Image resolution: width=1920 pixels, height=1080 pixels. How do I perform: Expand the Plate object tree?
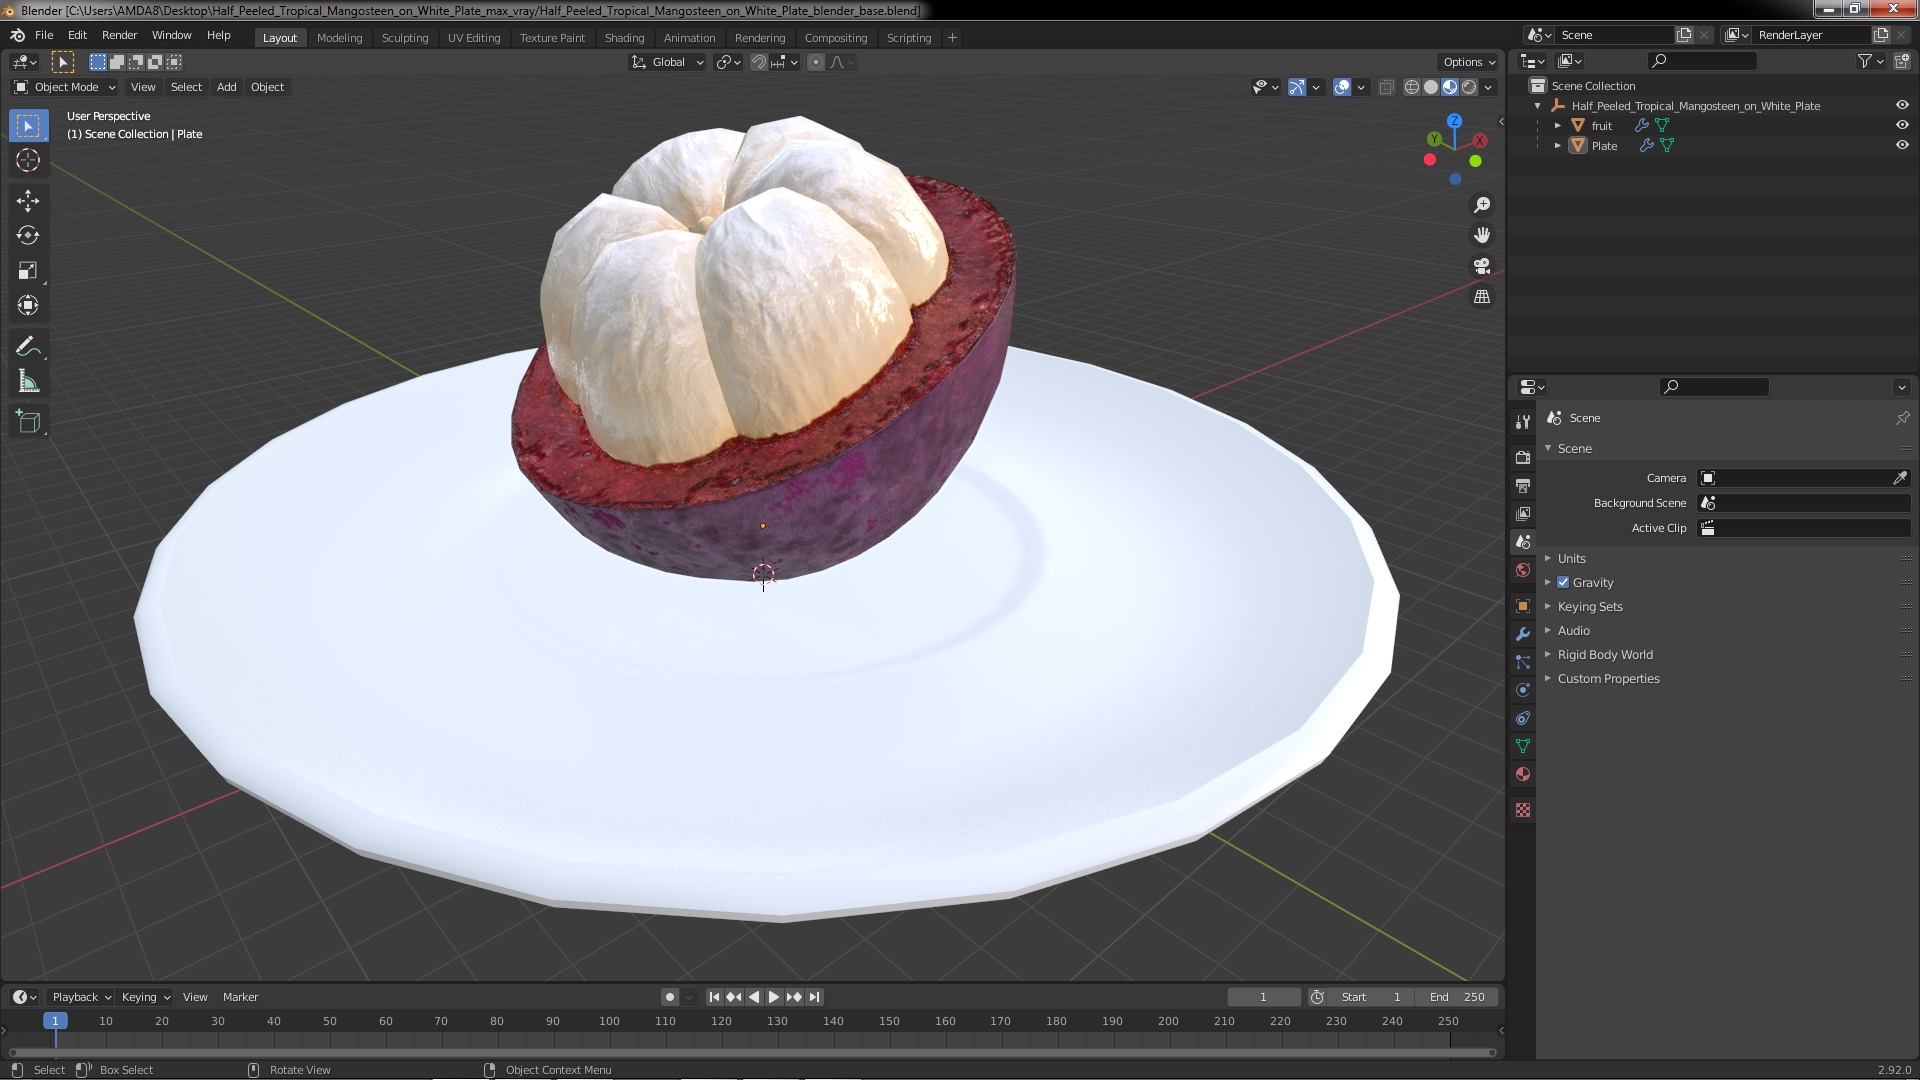1557,145
